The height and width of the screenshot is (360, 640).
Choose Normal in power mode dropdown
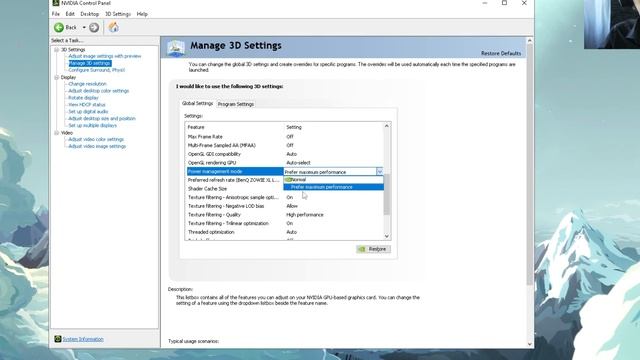[334, 180]
